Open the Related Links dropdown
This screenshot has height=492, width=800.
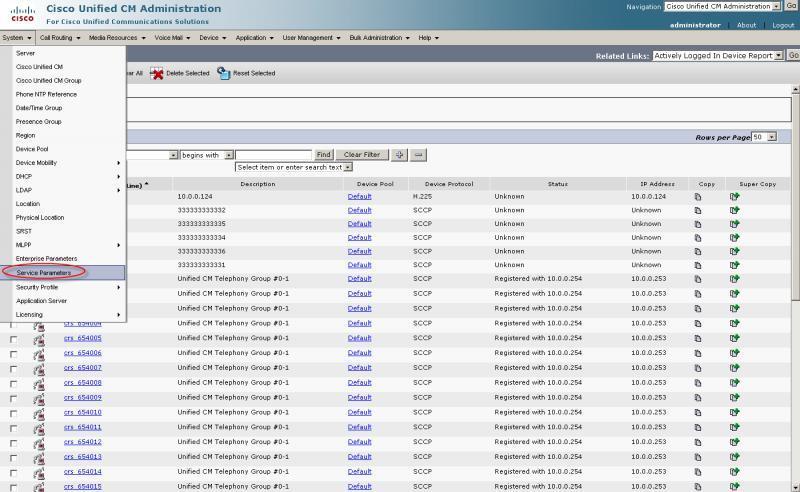718,56
